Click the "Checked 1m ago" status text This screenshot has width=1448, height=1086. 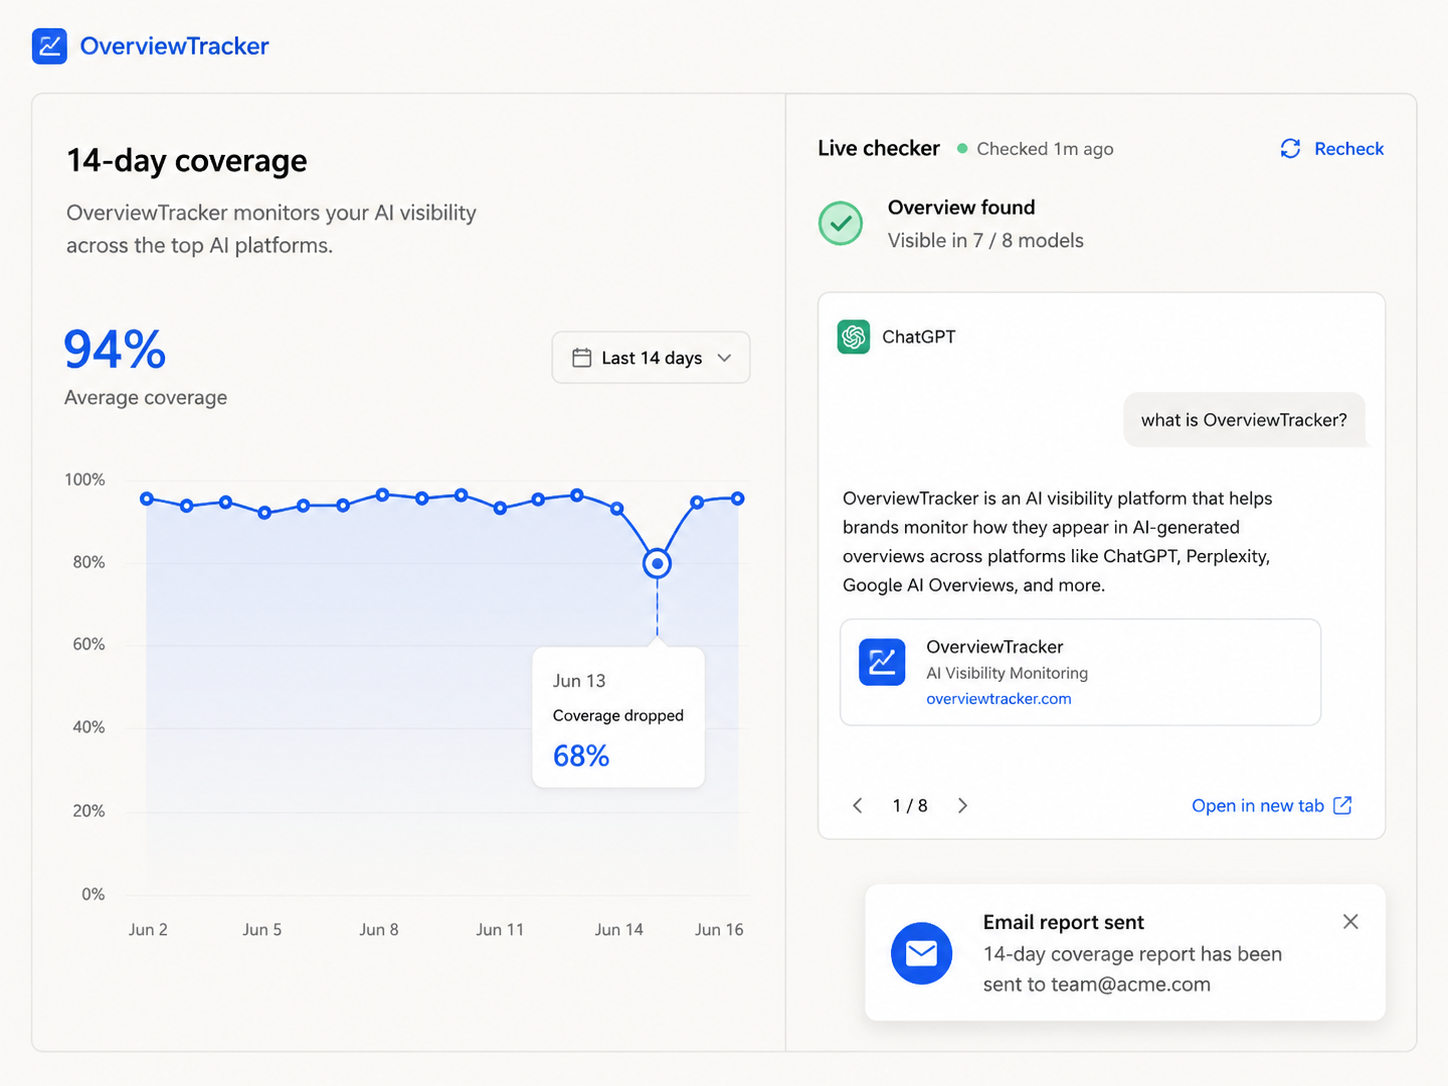(1045, 149)
